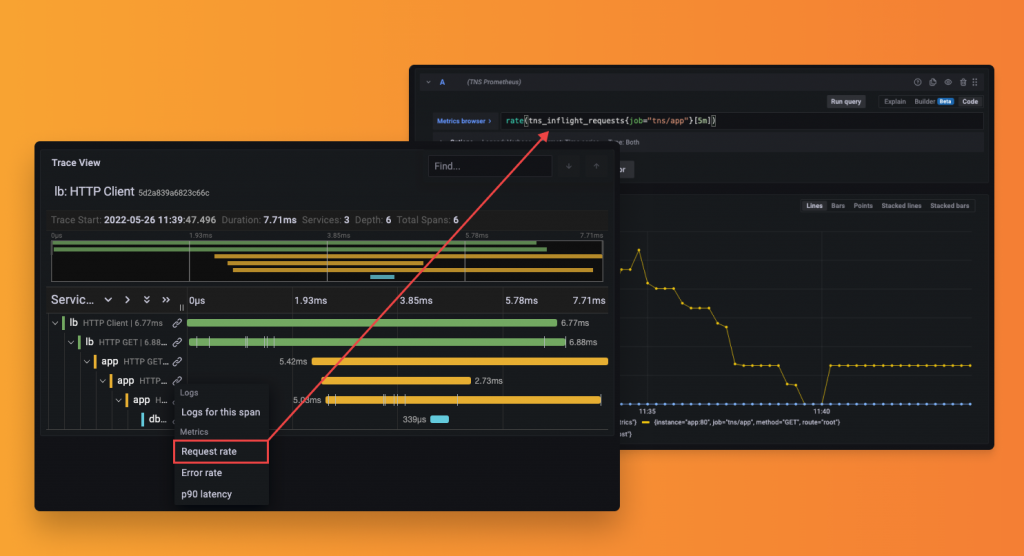The image size is (1024, 556).
Task: Click into the PromQL rate query field
Action: (x=741, y=121)
